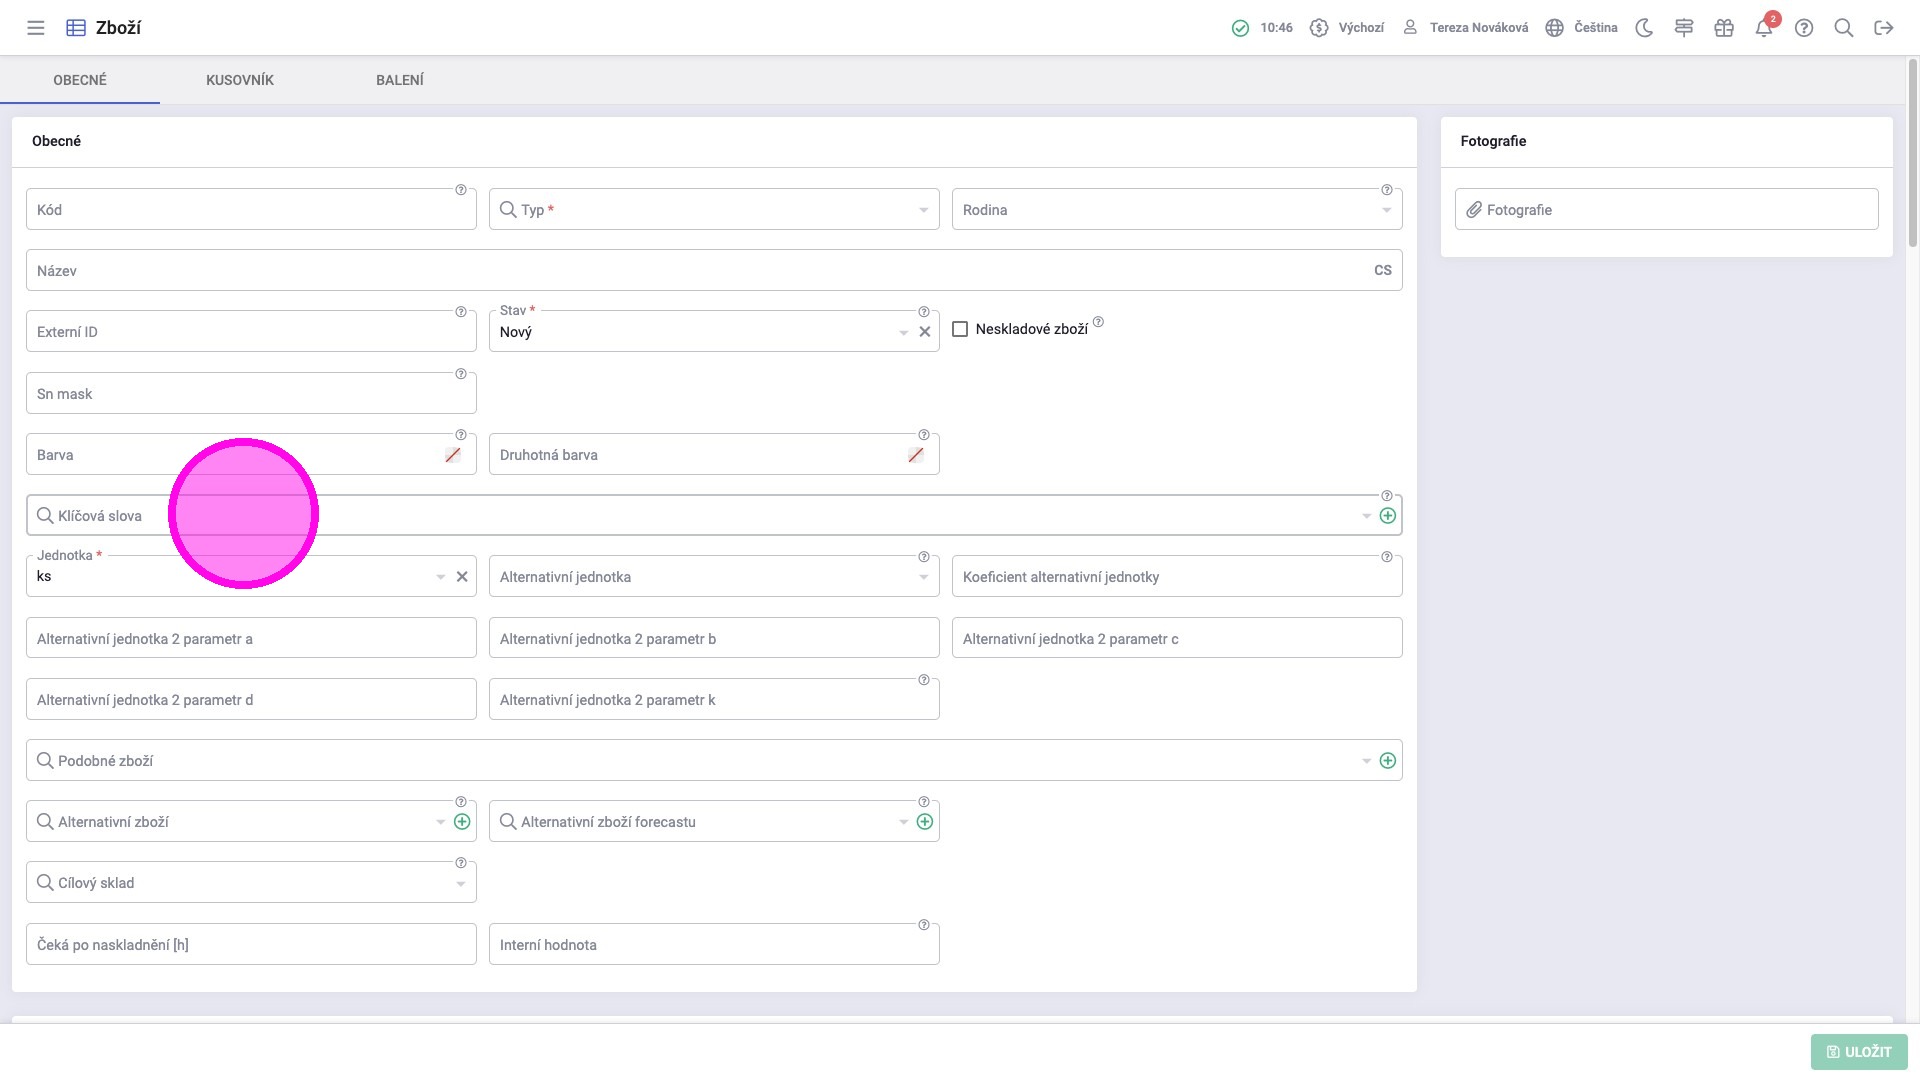
Task: Open the help question mark icon
Action: tap(1804, 28)
